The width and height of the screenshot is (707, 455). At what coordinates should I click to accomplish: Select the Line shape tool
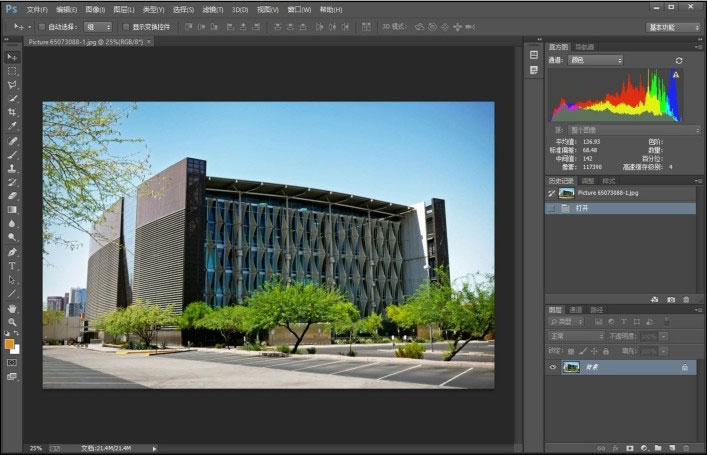point(12,294)
